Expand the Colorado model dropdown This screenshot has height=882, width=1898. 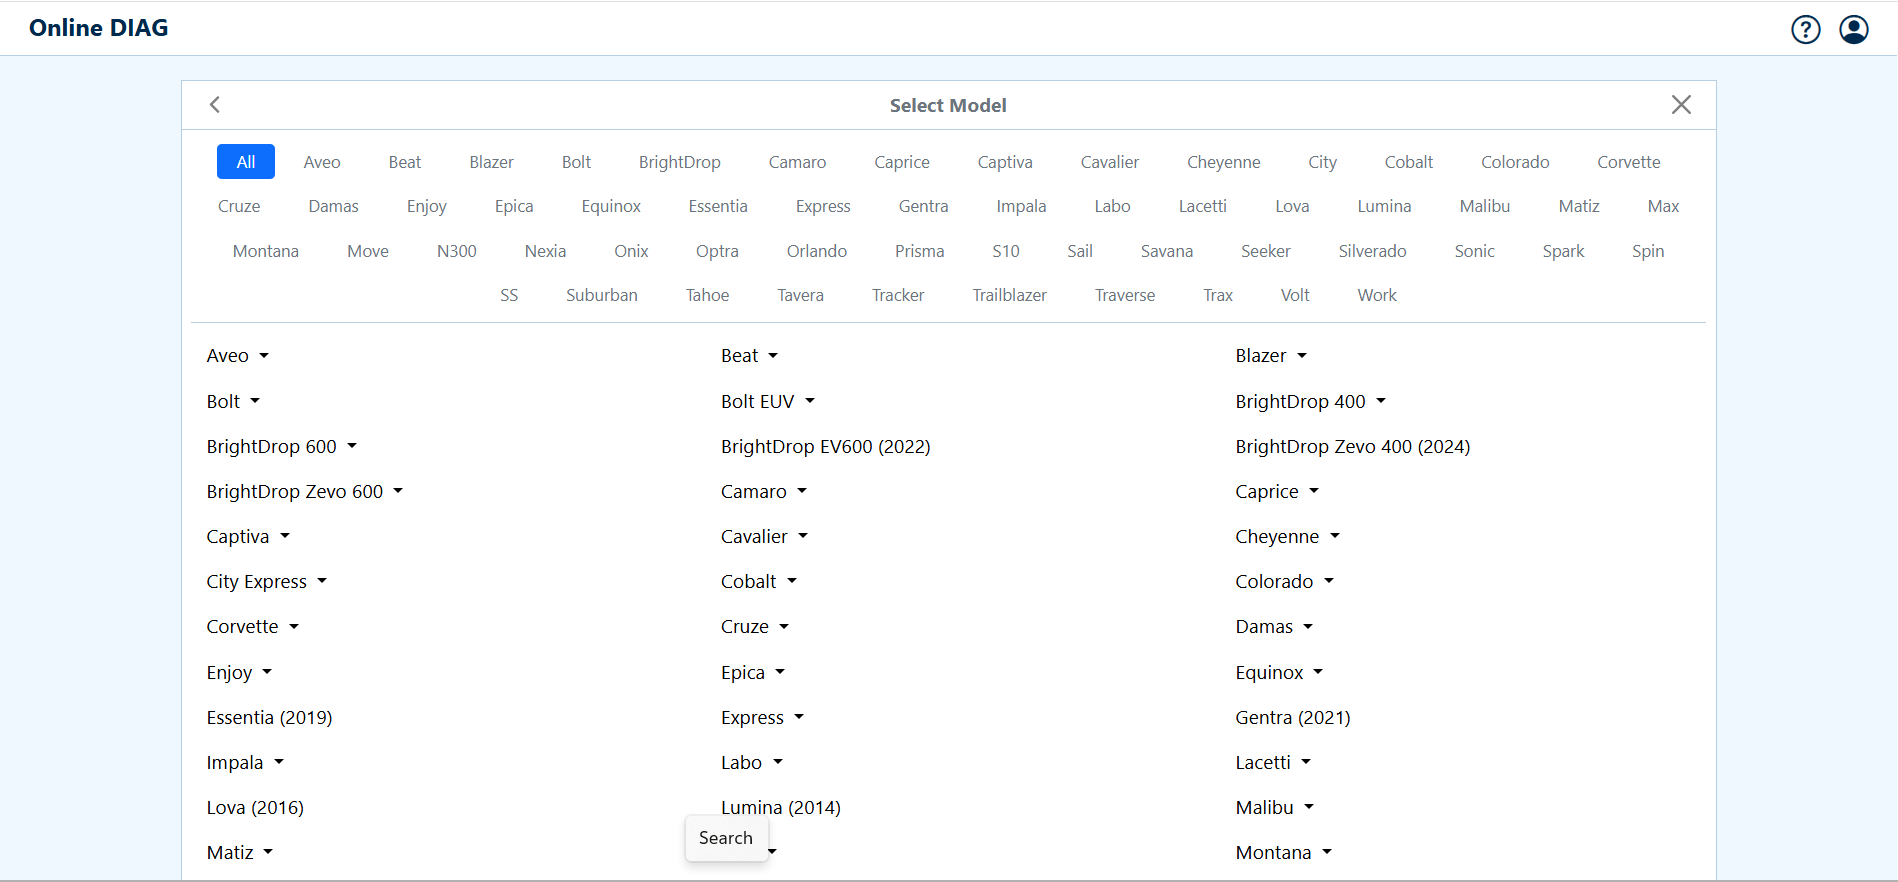click(1285, 581)
